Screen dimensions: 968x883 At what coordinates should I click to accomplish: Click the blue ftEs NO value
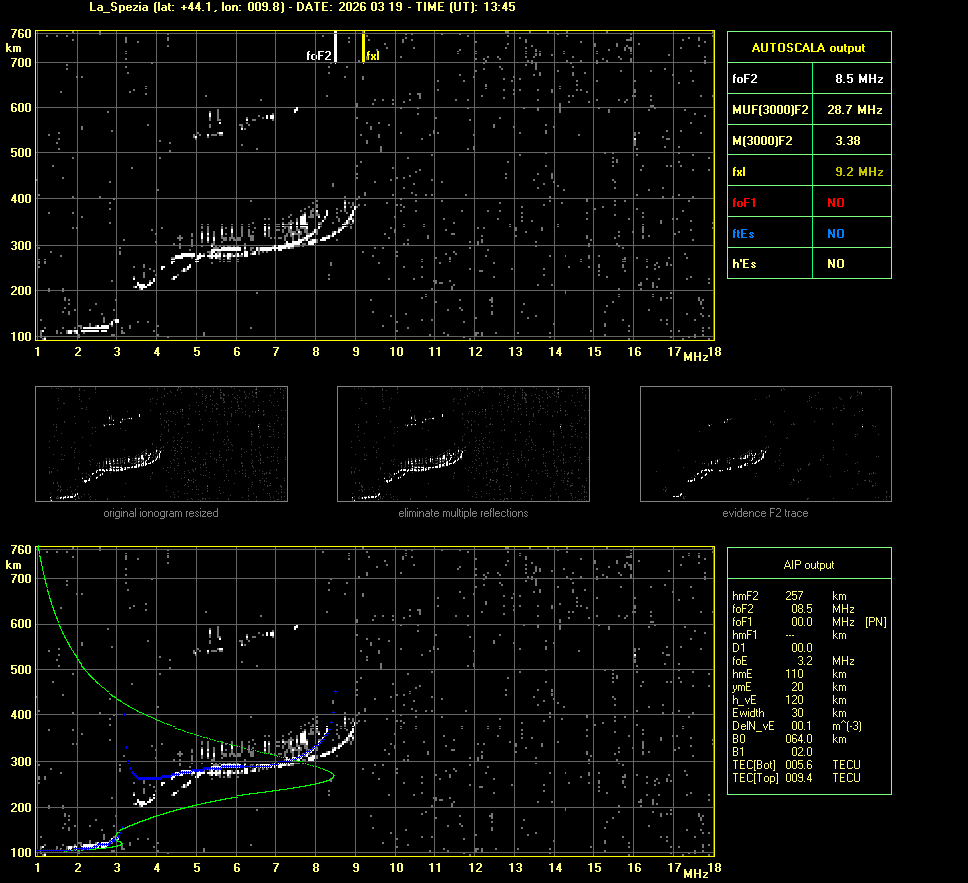835,233
